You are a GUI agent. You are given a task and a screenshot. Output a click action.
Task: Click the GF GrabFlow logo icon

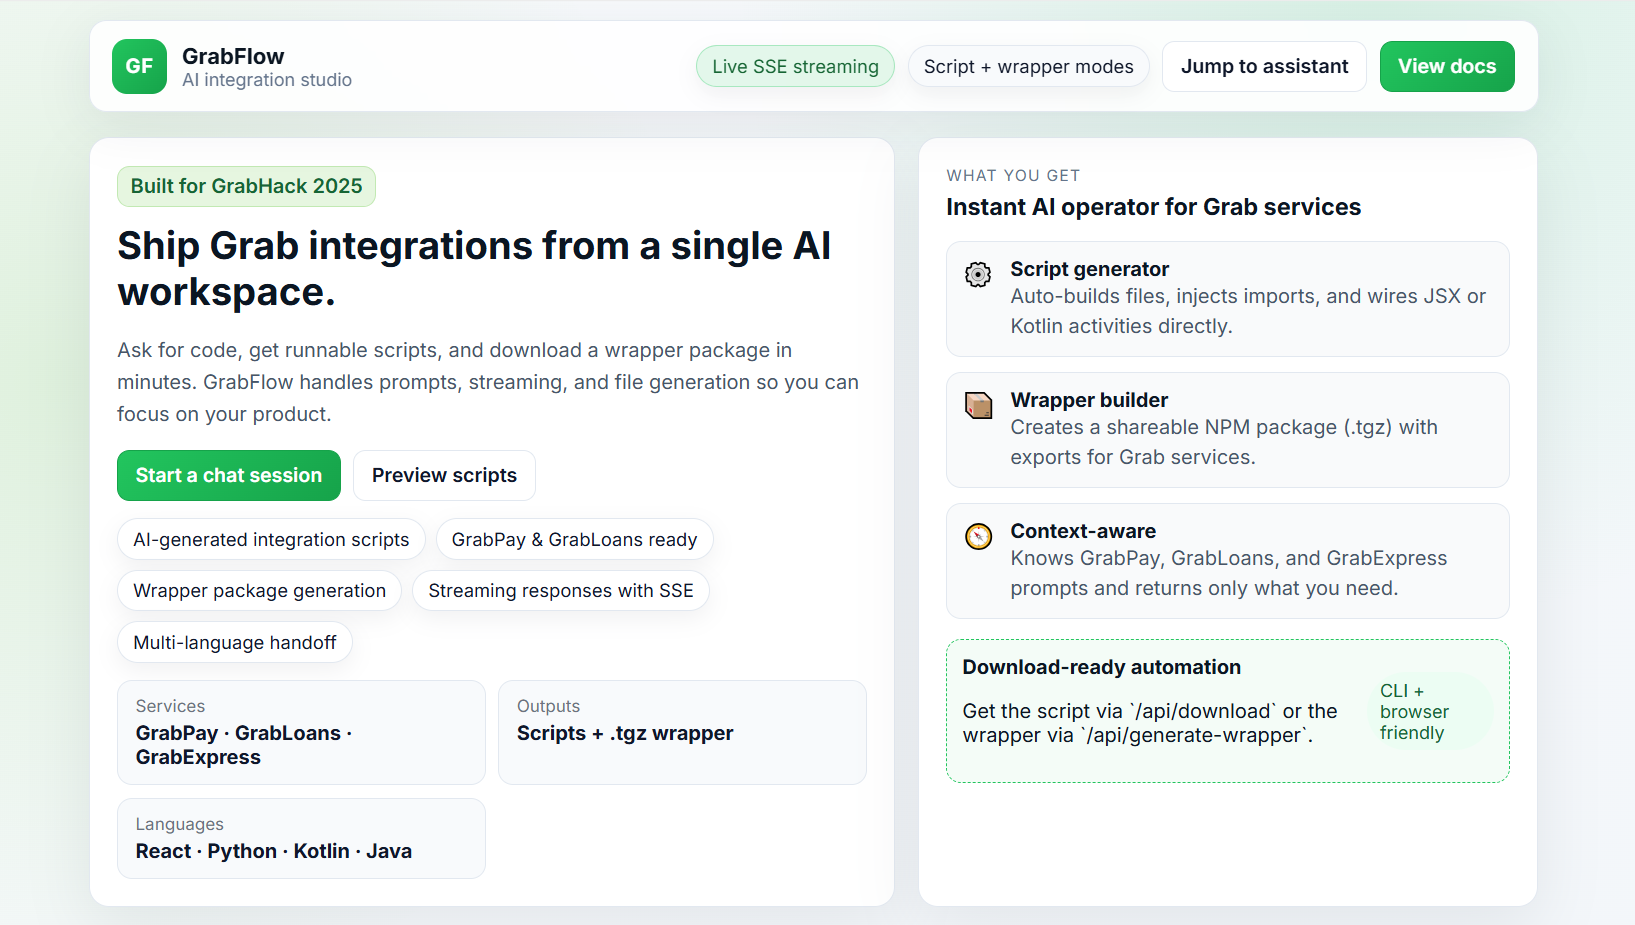tap(139, 66)
